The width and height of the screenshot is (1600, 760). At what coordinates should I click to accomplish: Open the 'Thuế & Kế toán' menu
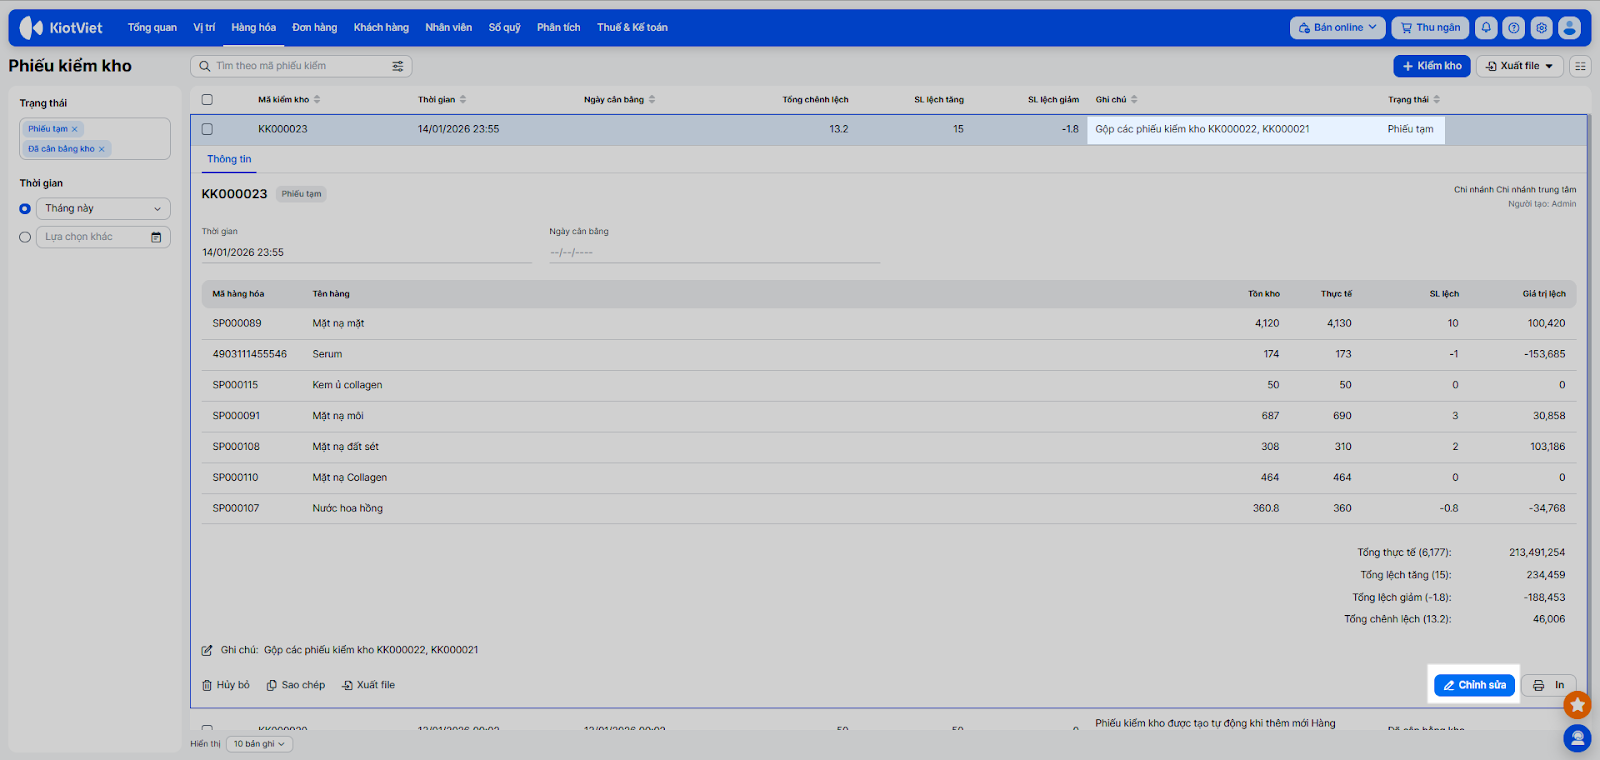[x=632, y=28]
